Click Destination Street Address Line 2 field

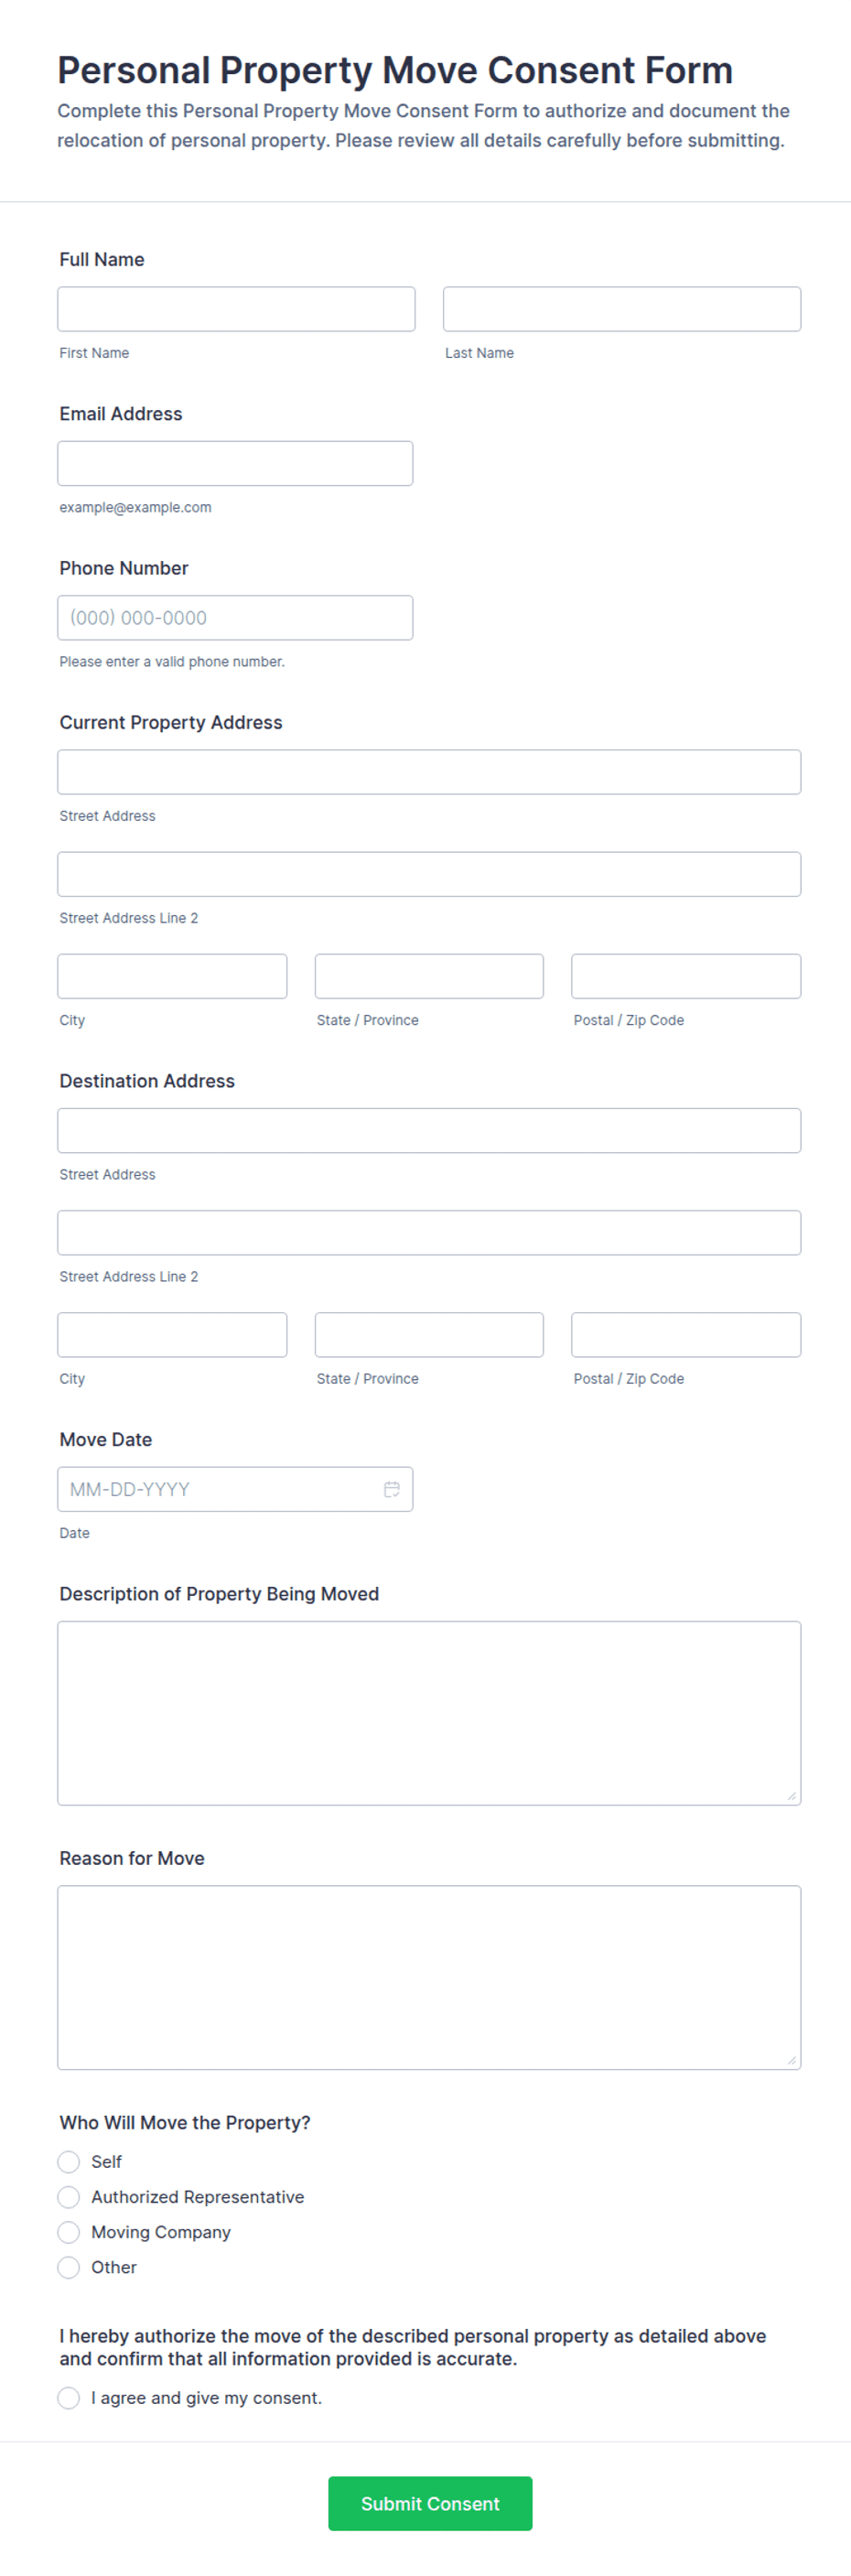point(429,1233)
